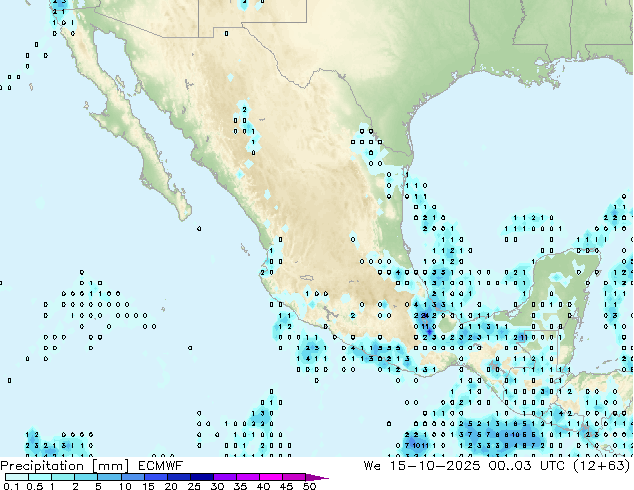
Task: Click the 35–40 mm violet legend swatch
Action: click(248, 477)
